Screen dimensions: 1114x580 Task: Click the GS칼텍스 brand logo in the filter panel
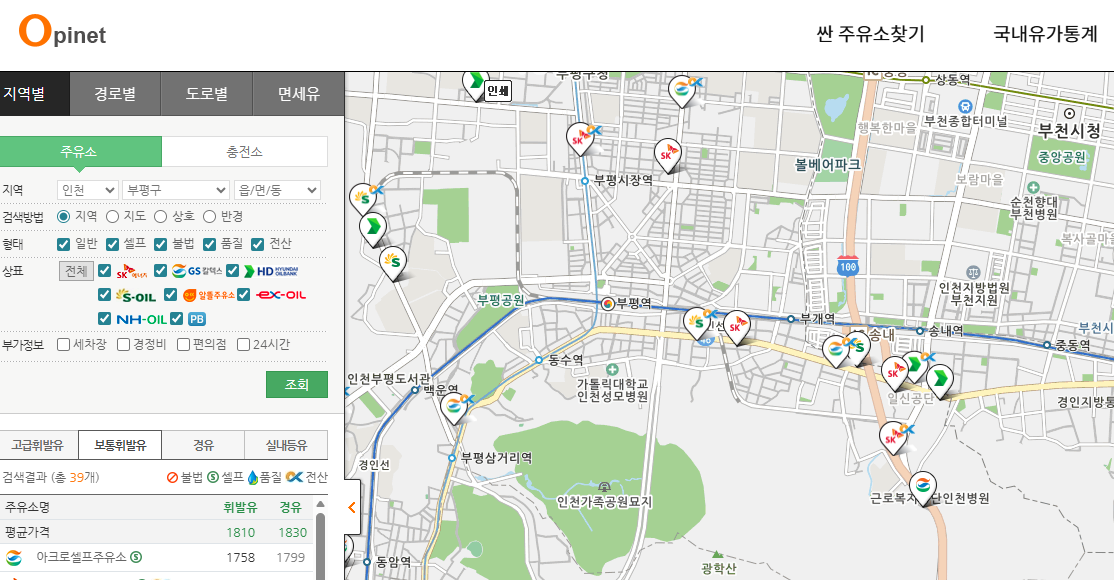point(197,272)
